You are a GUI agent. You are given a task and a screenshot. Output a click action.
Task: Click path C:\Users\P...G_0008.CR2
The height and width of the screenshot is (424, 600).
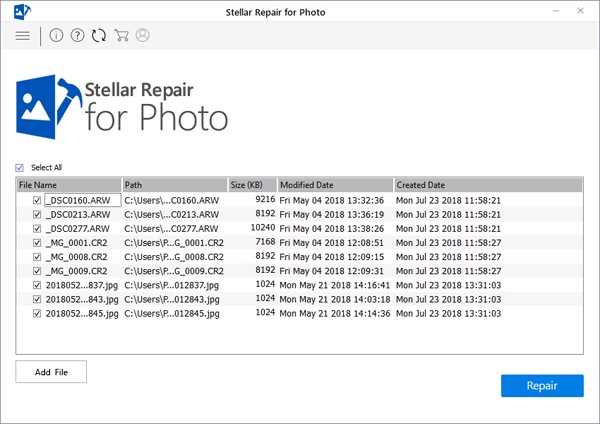(174, 257)
